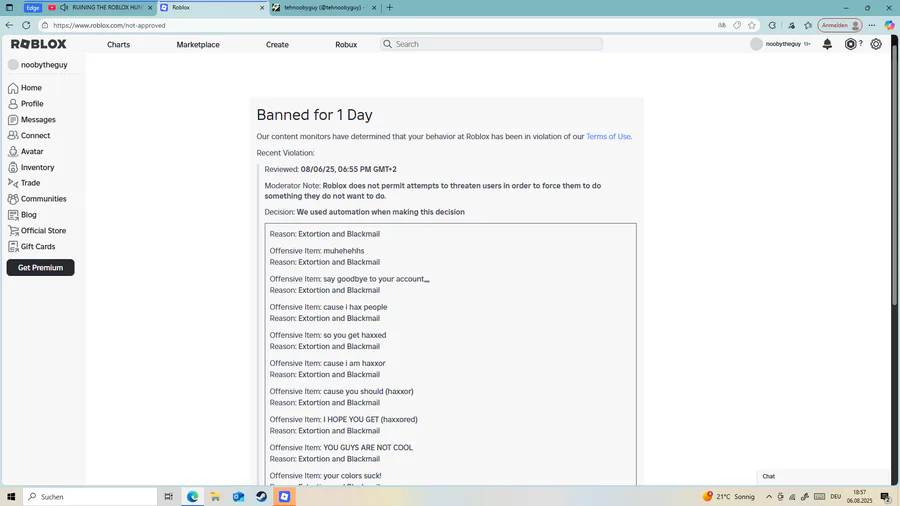Click the Gift Cards icon in sidebar
This screenshot has height=506, width=900.
click(13, 247)
